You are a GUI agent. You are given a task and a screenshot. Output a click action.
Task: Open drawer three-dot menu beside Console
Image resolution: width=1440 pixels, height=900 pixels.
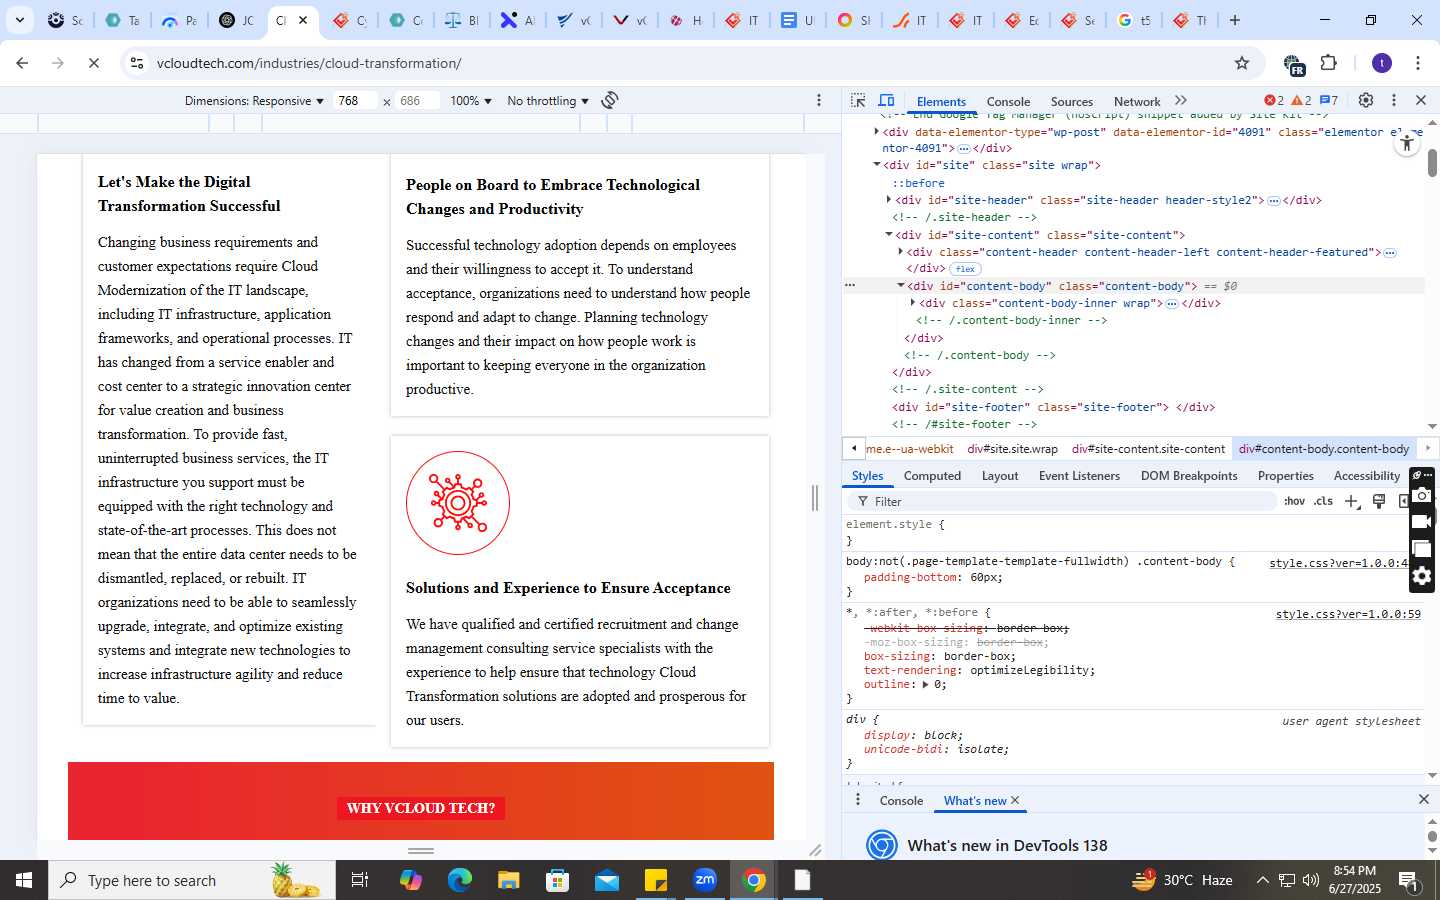click(857, 800)
